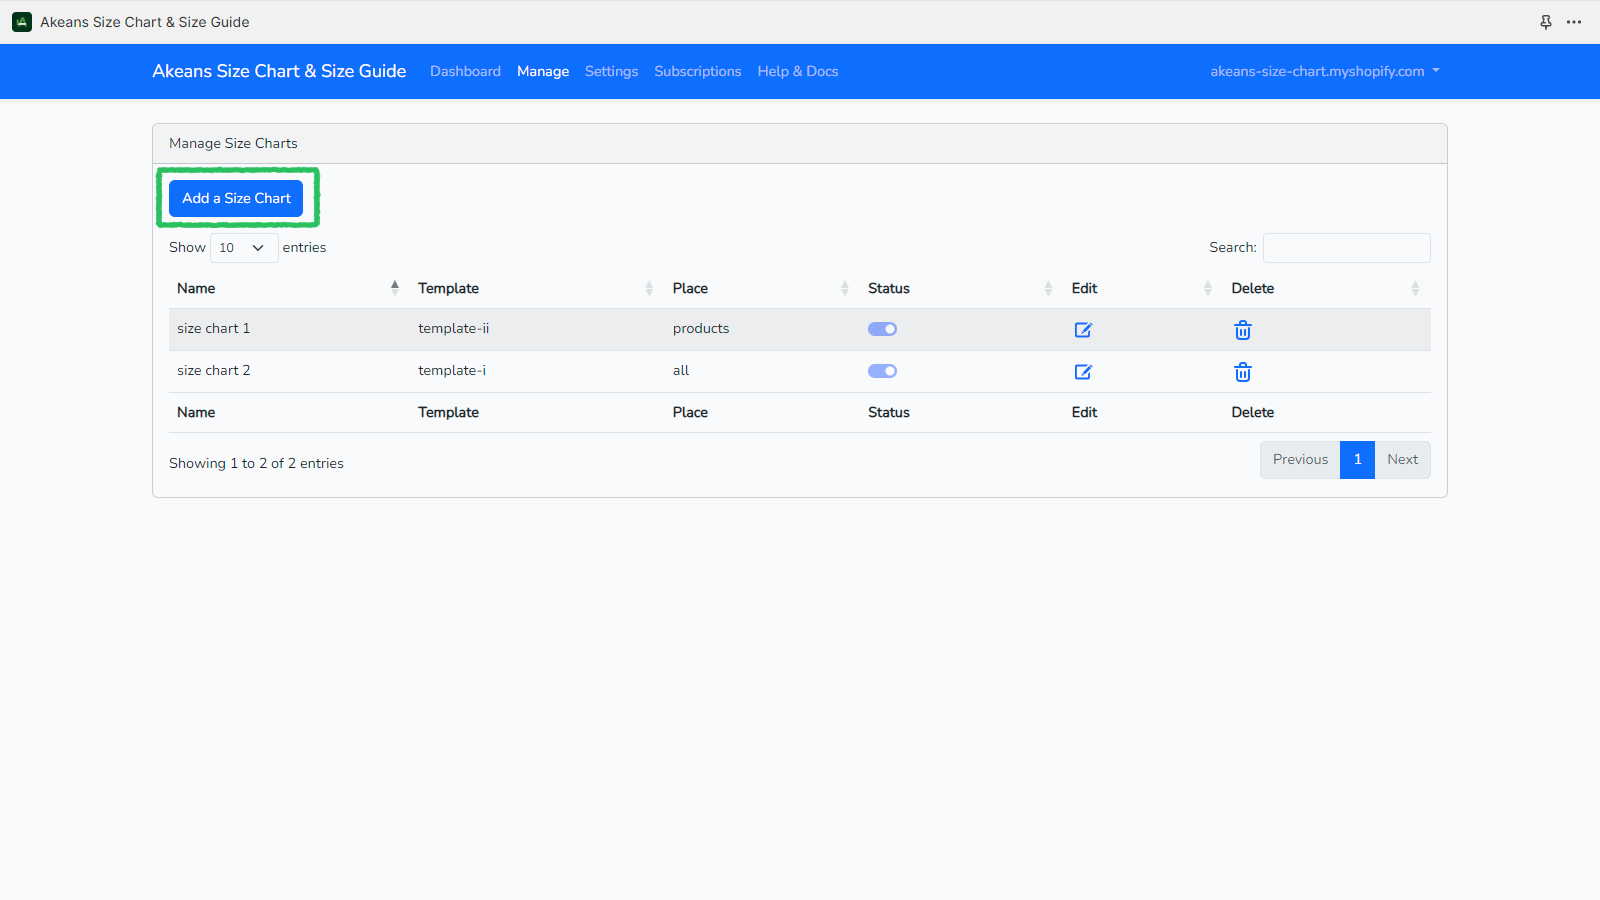
Task: Open the edit icon for size chart 2
Action: click(x=1083, y=371)
